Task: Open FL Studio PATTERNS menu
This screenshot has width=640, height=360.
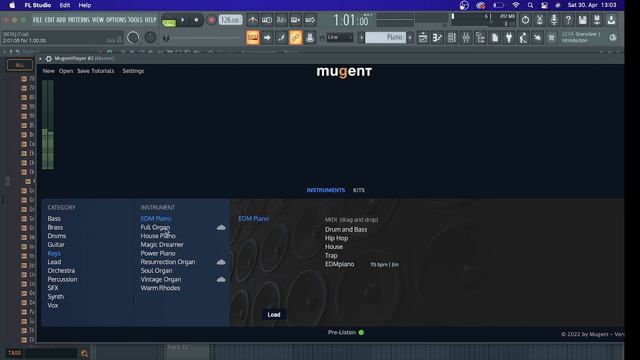Action: 79,20
